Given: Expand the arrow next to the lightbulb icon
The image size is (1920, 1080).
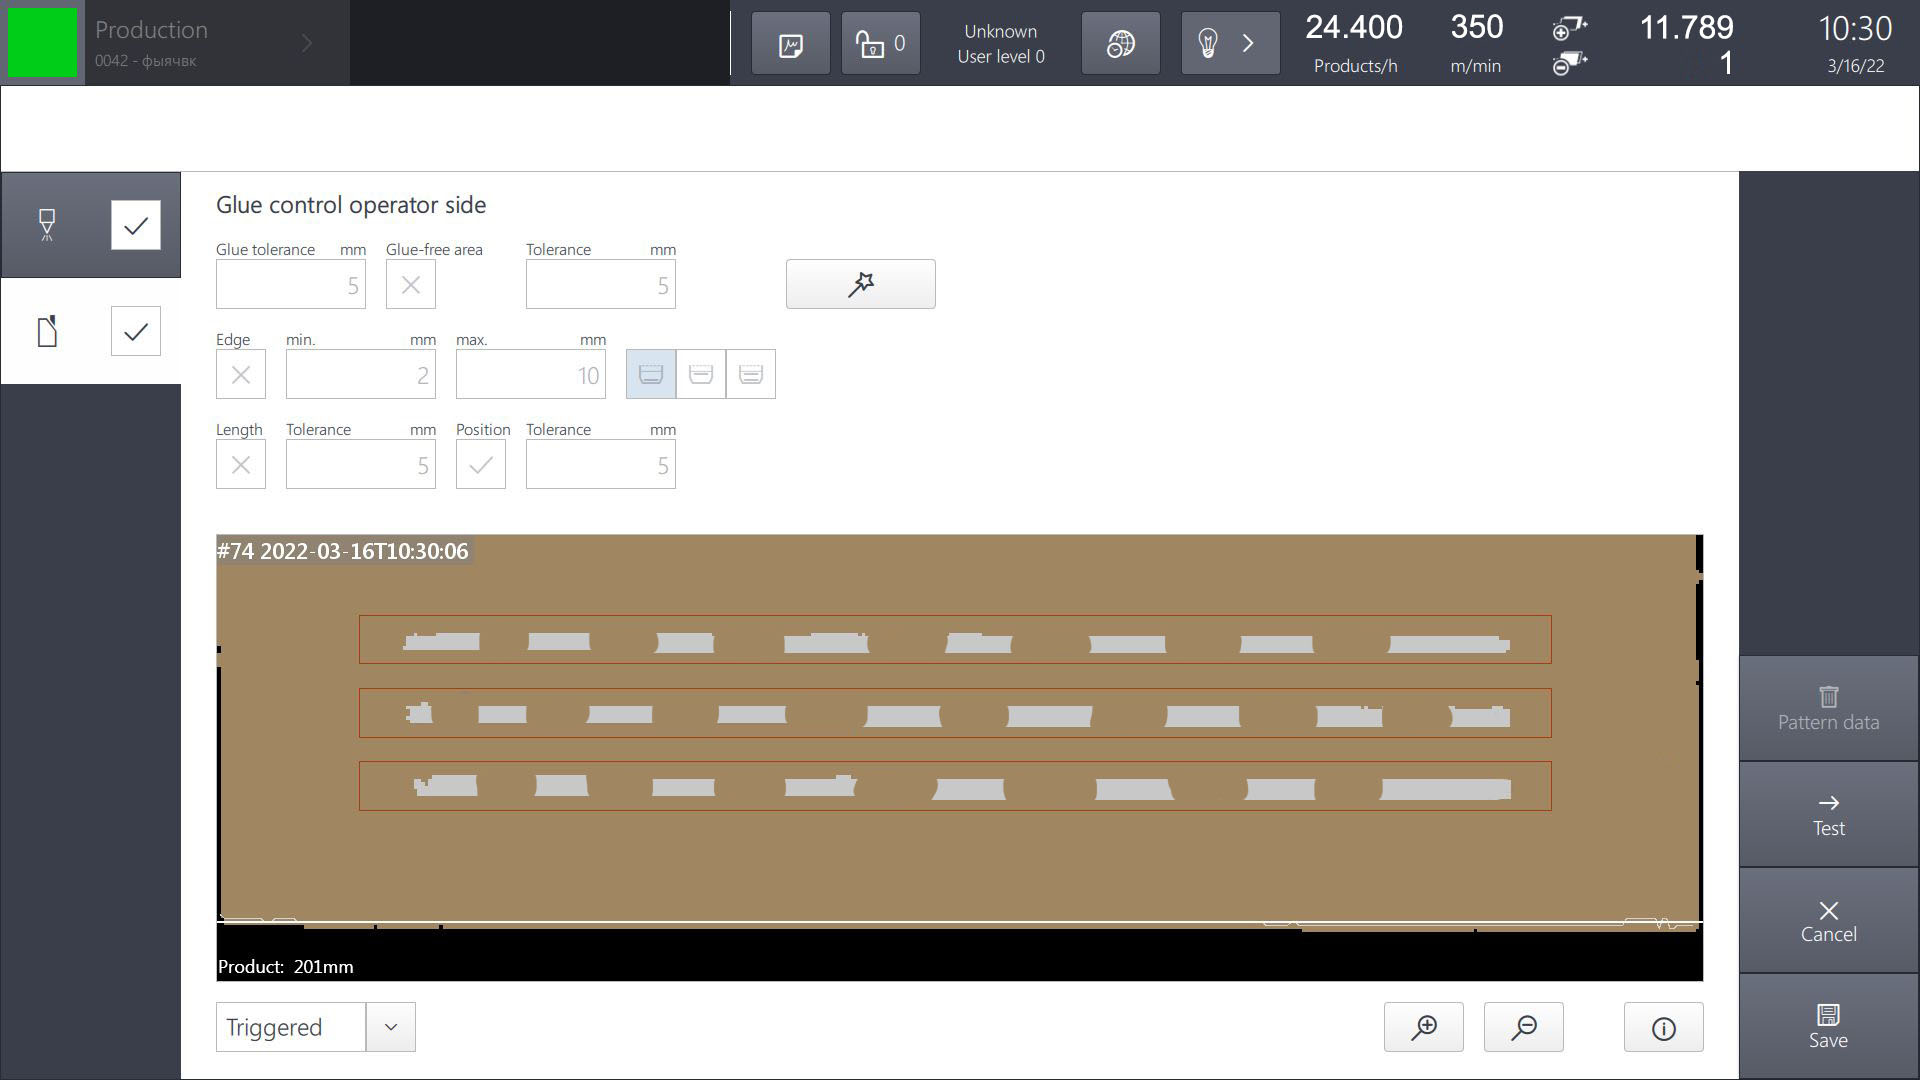Looking at the screenshot, I should 1248,43.
